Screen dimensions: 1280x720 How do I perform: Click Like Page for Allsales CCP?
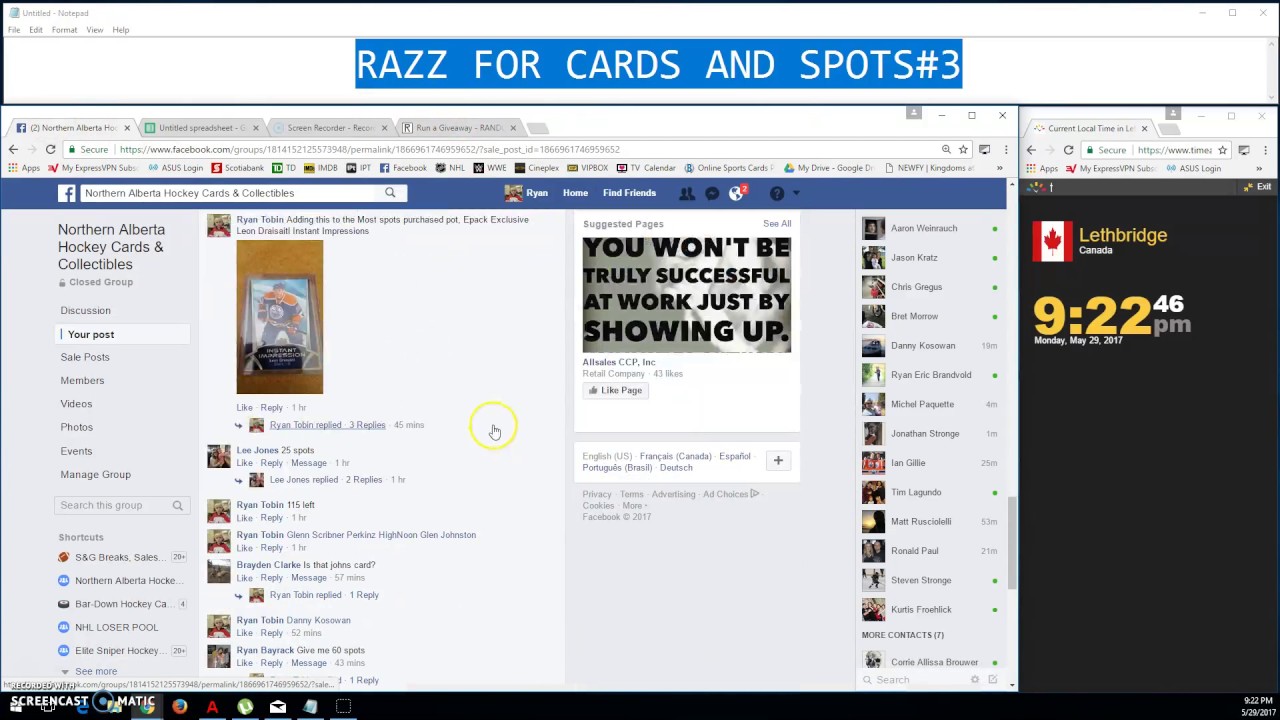[615, 390]
